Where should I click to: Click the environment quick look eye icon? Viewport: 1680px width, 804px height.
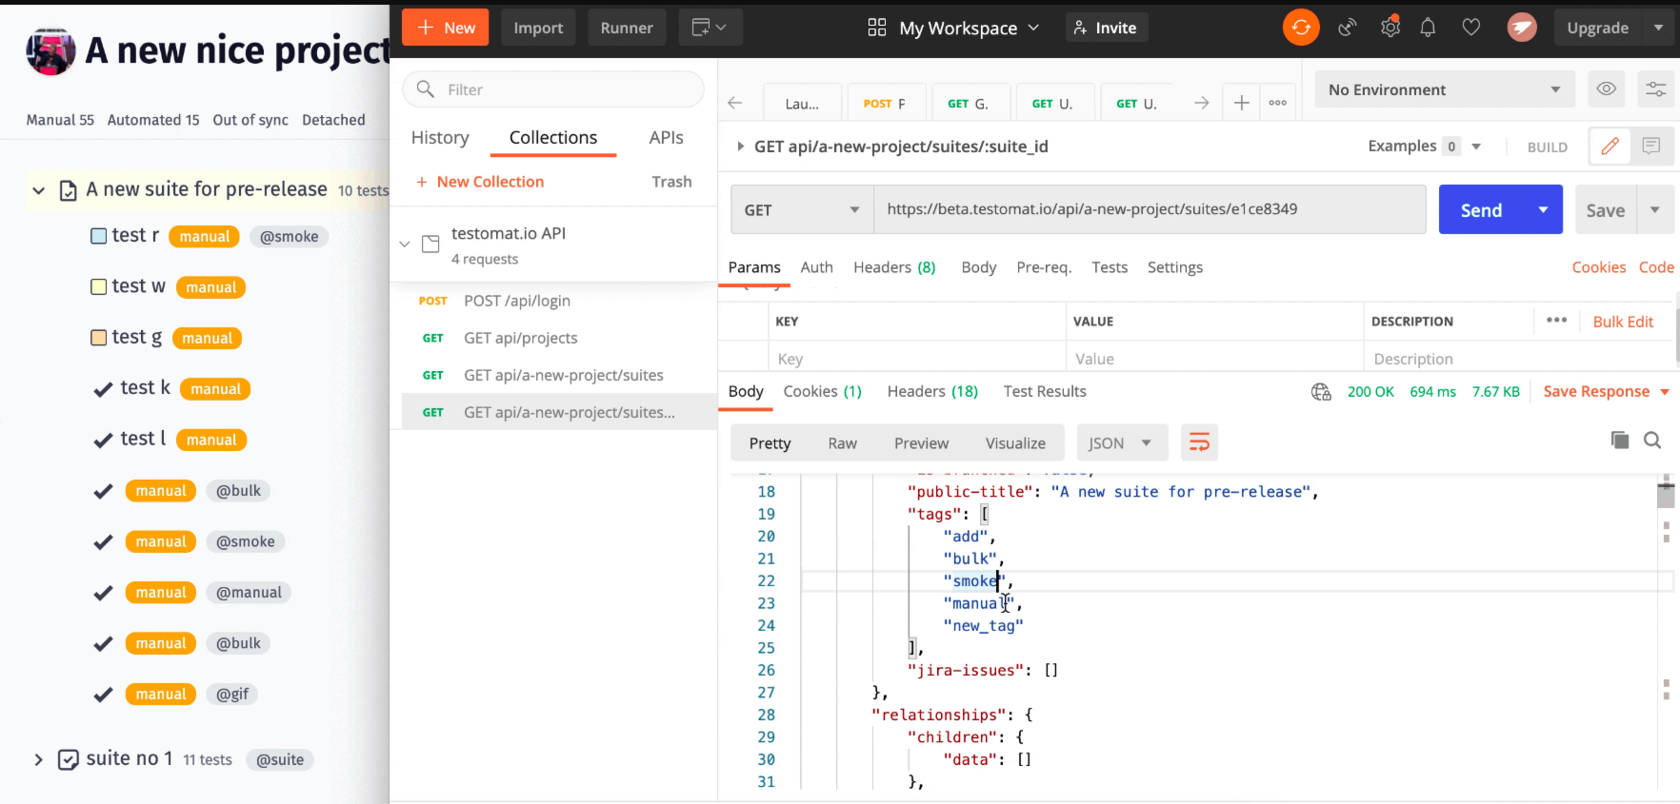tap(1606, 89)
